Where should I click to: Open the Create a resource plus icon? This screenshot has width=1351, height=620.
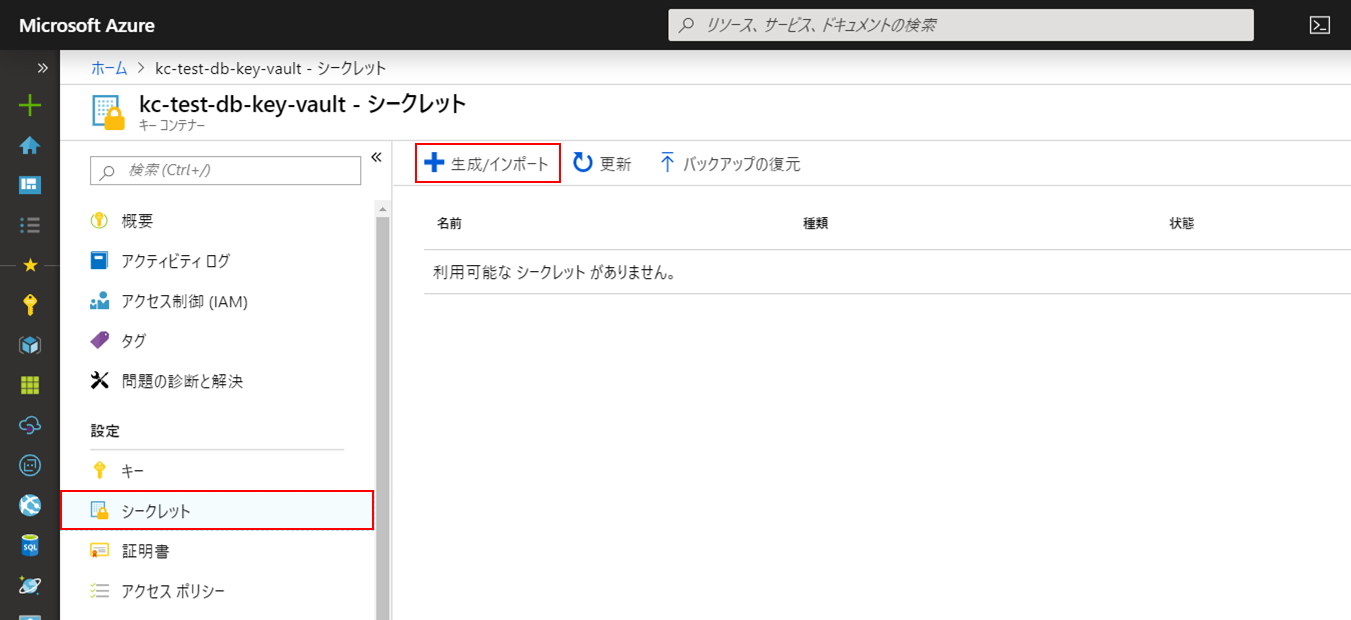30,104
